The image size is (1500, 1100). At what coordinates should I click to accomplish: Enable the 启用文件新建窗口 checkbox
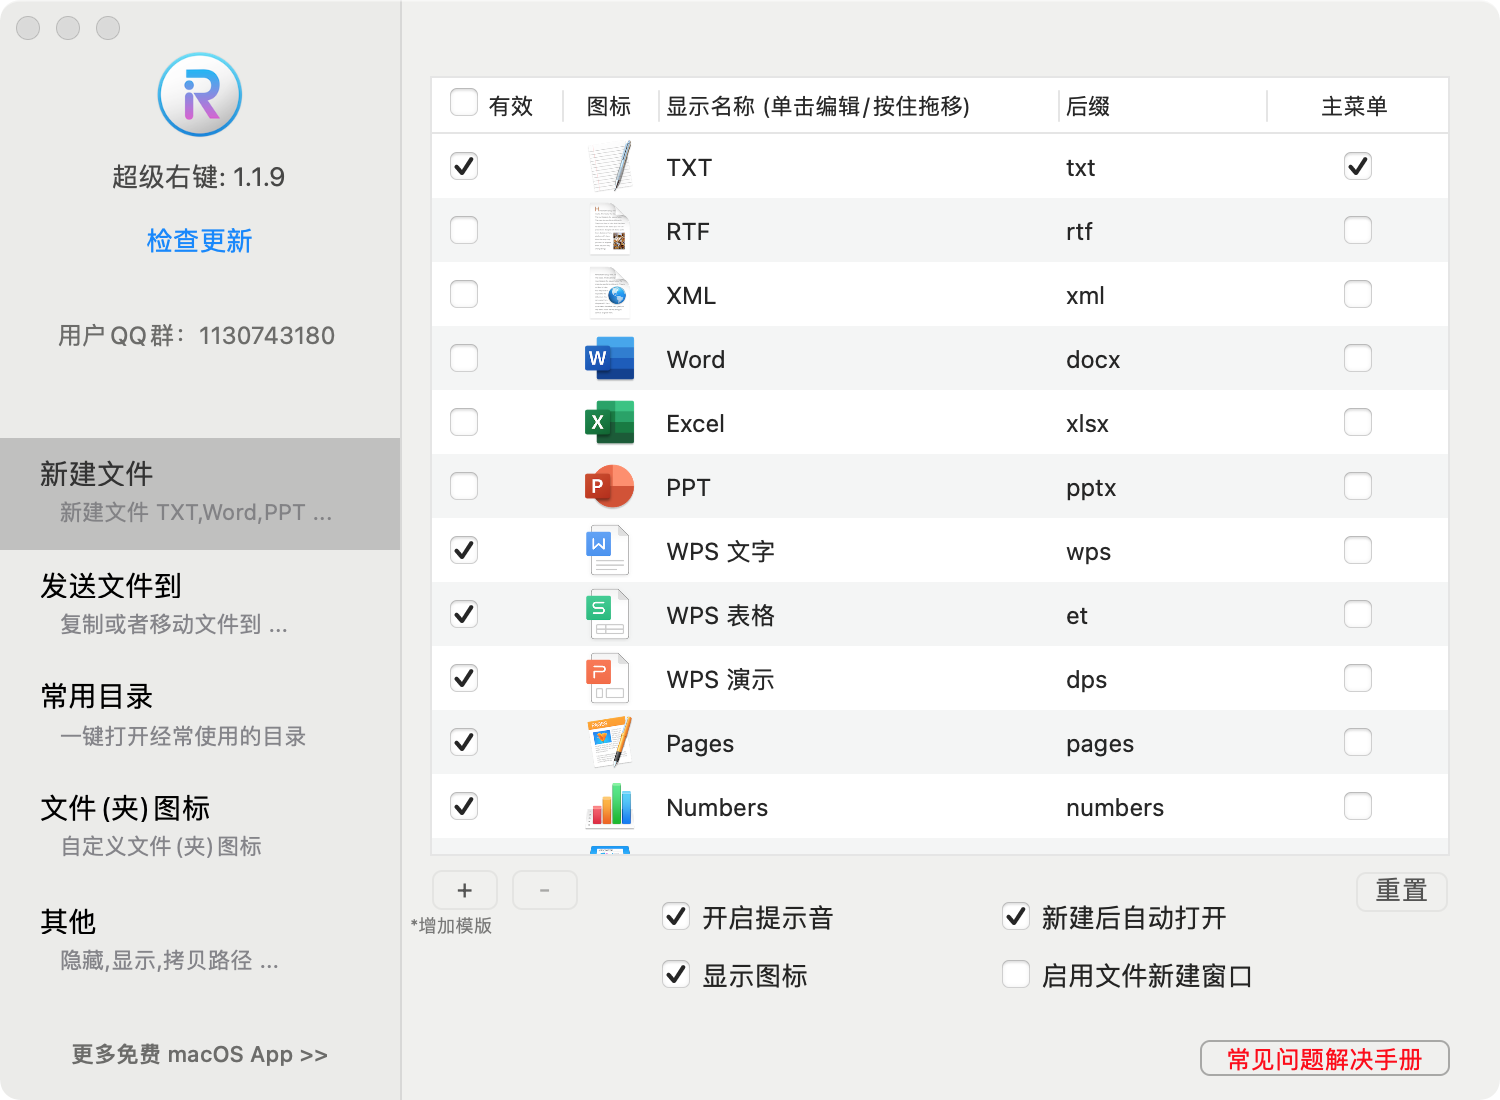pos(1016,974)
